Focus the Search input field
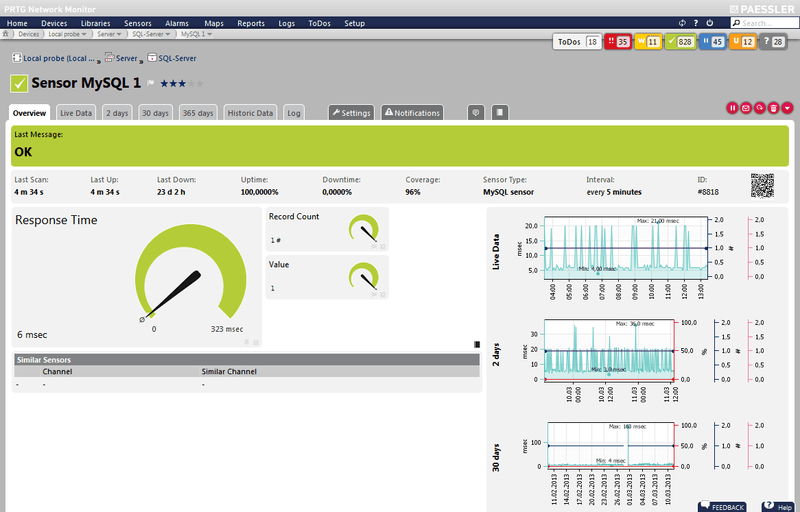 [765, 23]
